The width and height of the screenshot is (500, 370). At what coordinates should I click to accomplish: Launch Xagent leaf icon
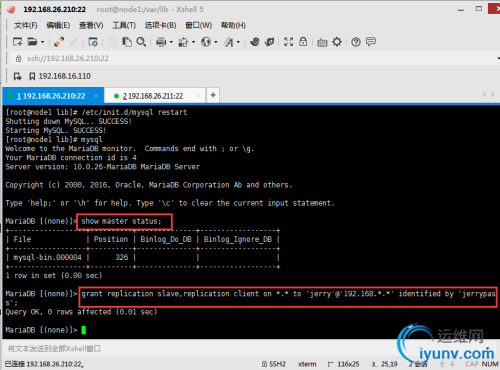(x=269, y=42)
